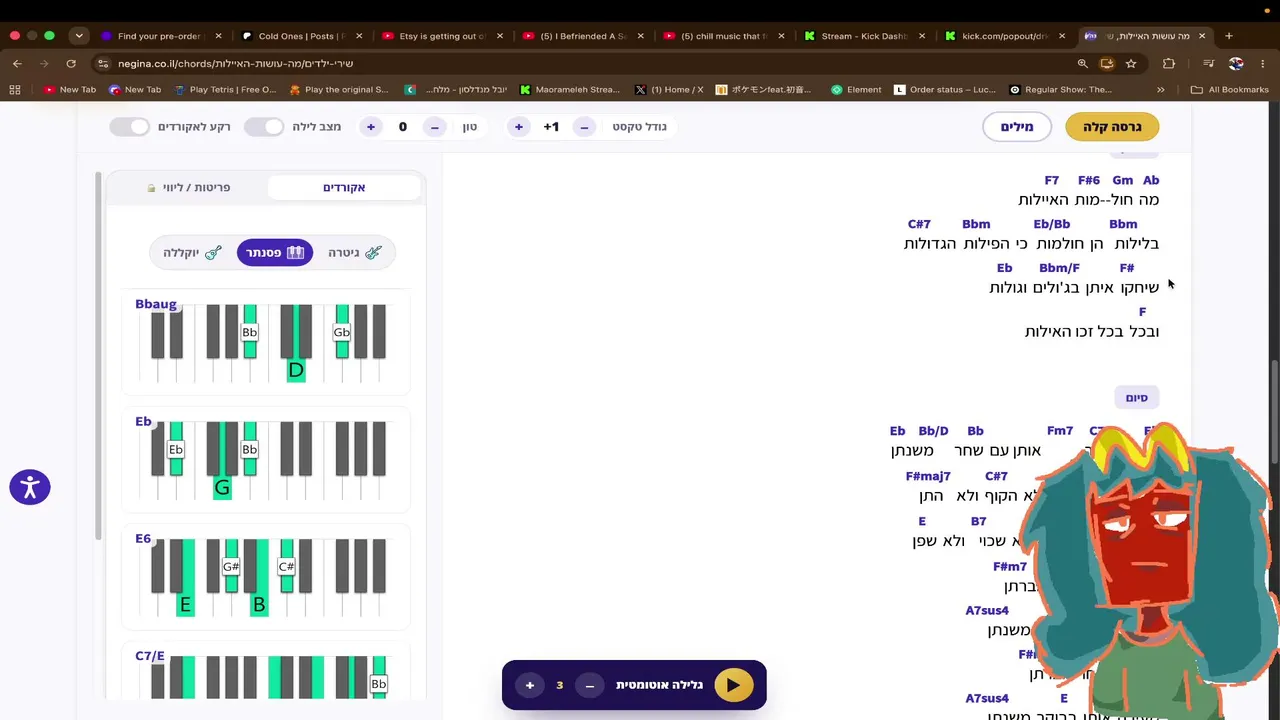Switch to the Stream - Kick Dashboard tab
This screenshot has height=720, width=1280.
(x=864, y=36)
